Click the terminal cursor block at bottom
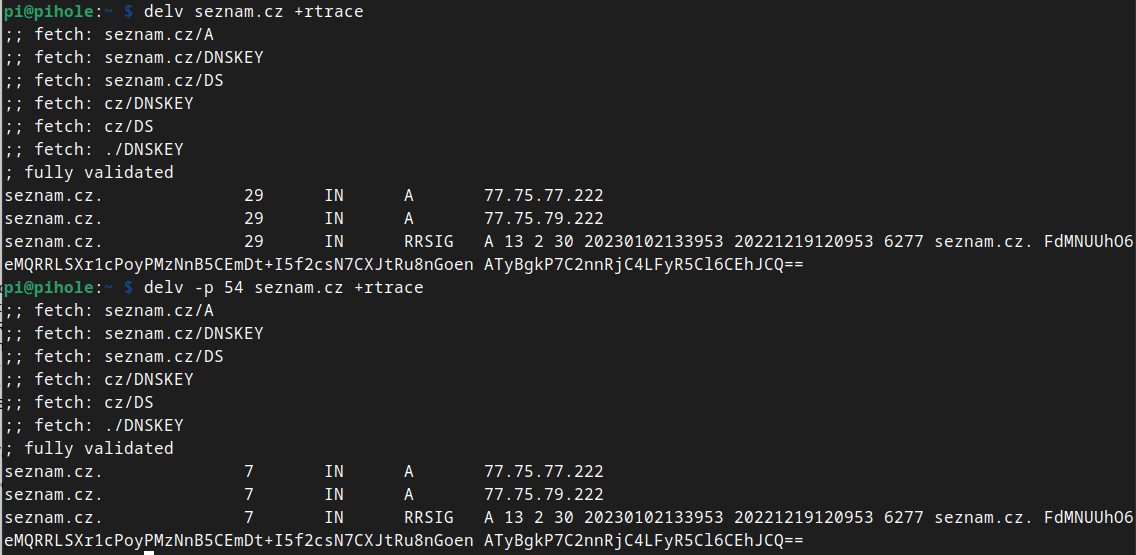The width and height of the screenshot is (1136, 555). tap(149, 551)
